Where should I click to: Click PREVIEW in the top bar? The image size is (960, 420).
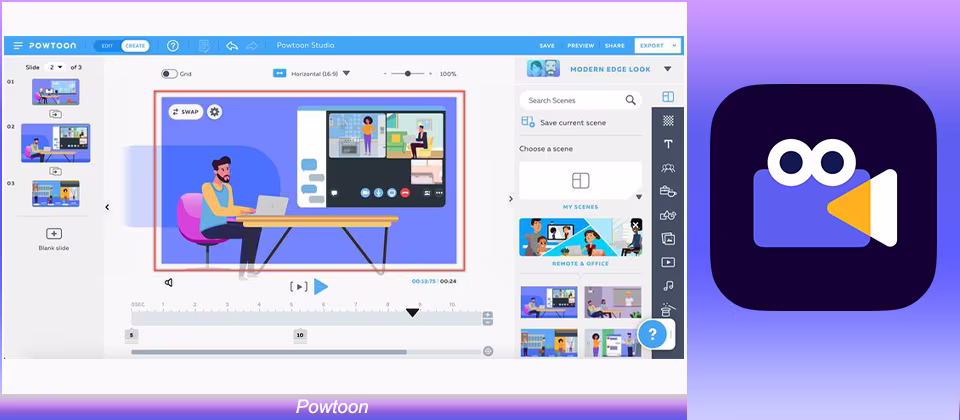tap(580, 46)
